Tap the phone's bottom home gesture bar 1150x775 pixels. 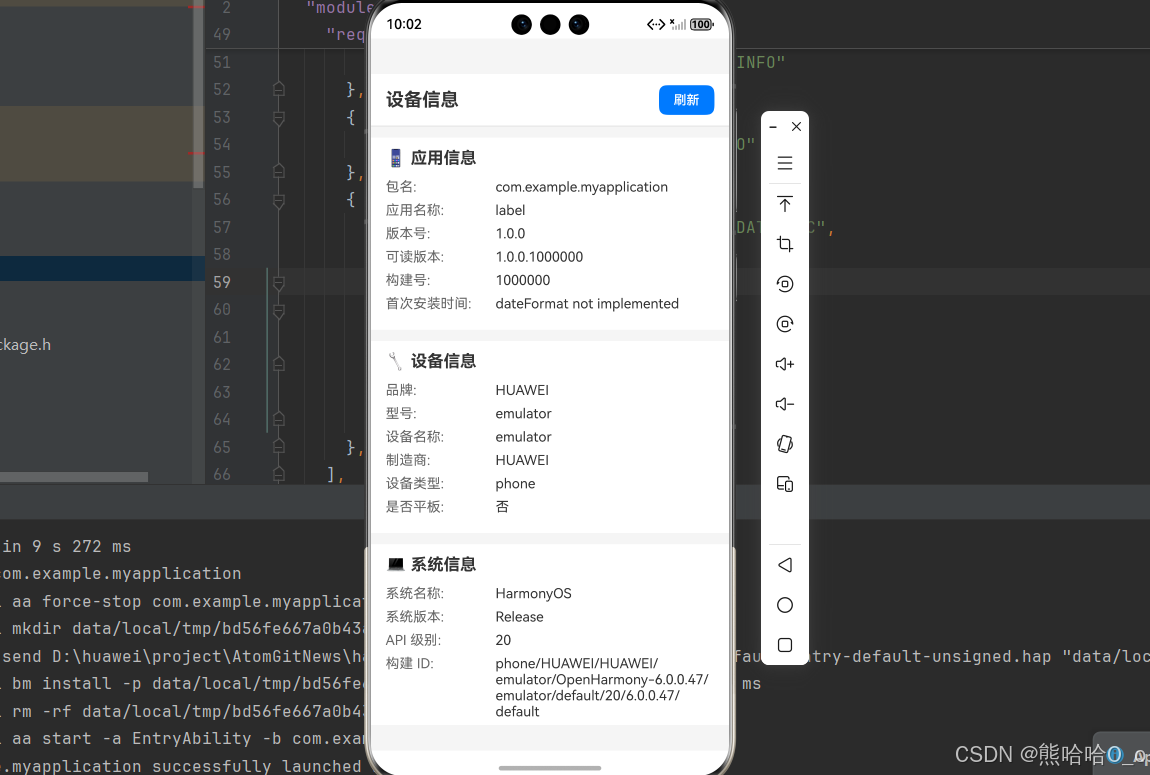[x=549, y=768]
